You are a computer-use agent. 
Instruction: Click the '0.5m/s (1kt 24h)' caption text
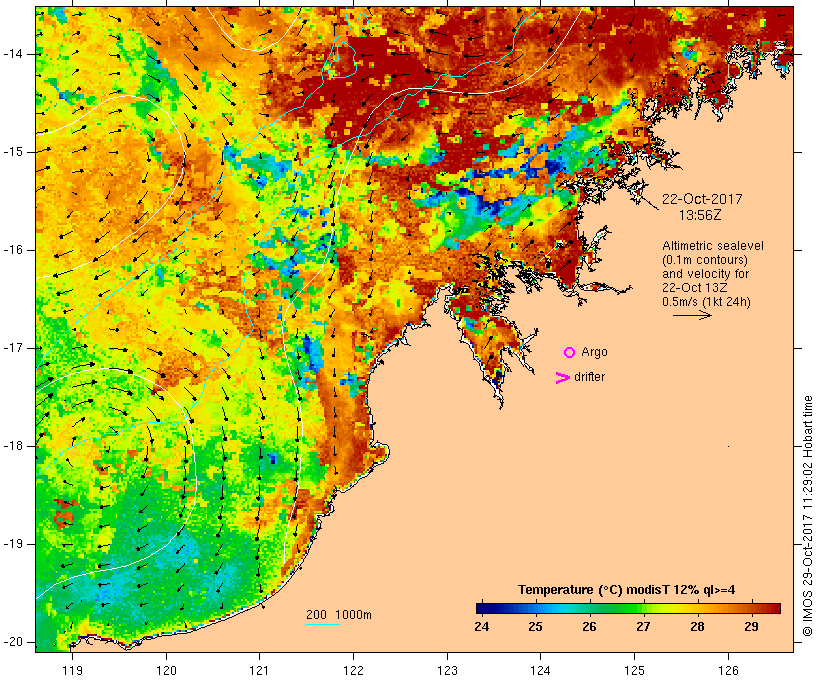click(x=706, y=302)
